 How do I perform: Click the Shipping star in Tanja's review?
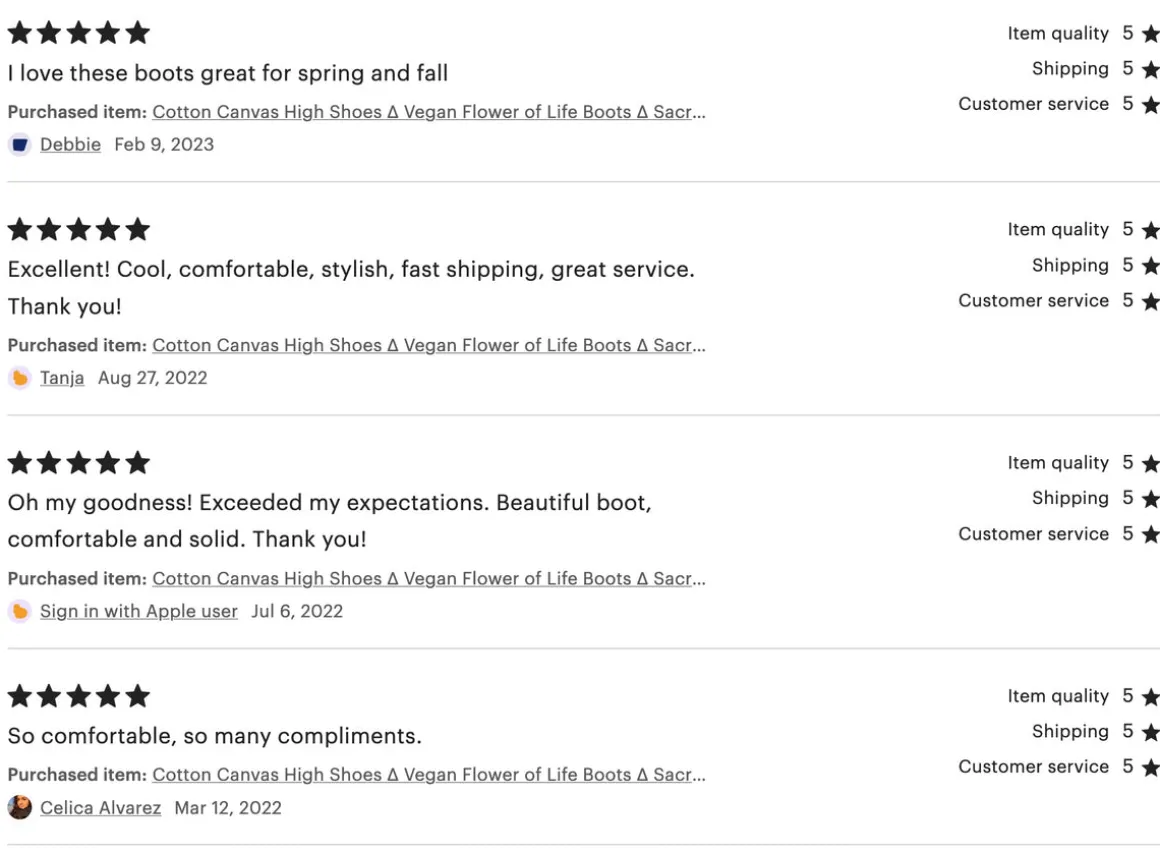(x=1150, y=266)
